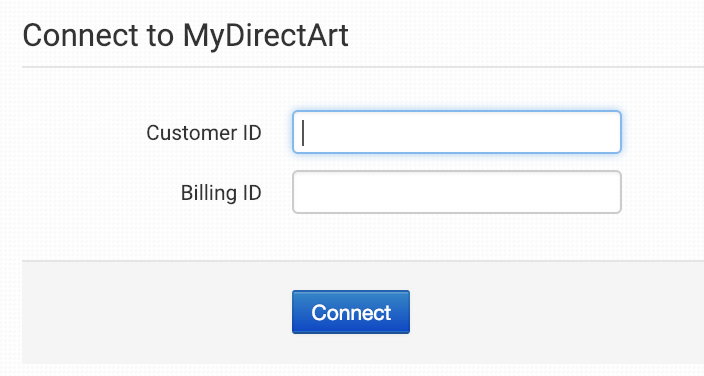Connect to MyDirectArt with the button
Screen dimensions: 704x376
[351, 312]
